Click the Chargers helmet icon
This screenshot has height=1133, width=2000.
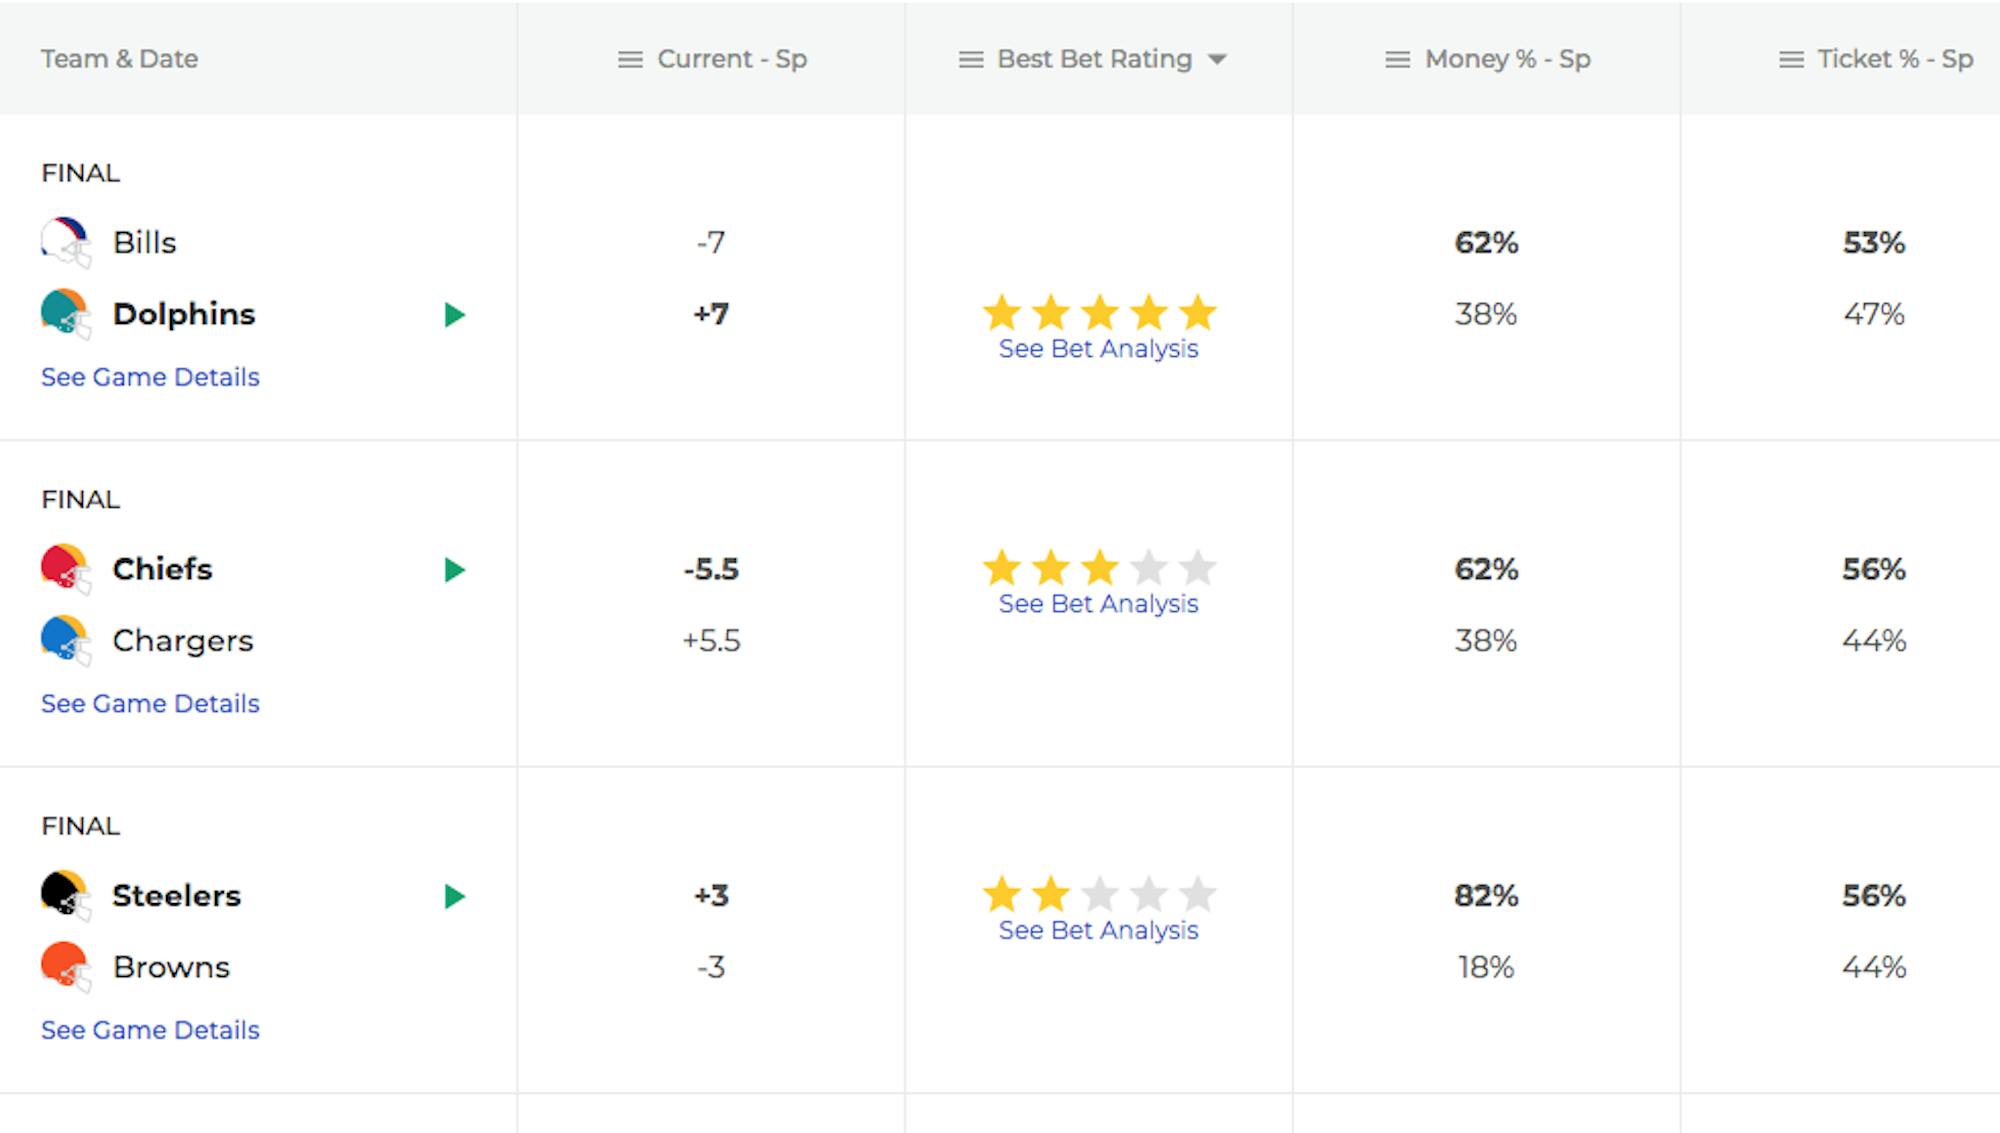[66, 641]
